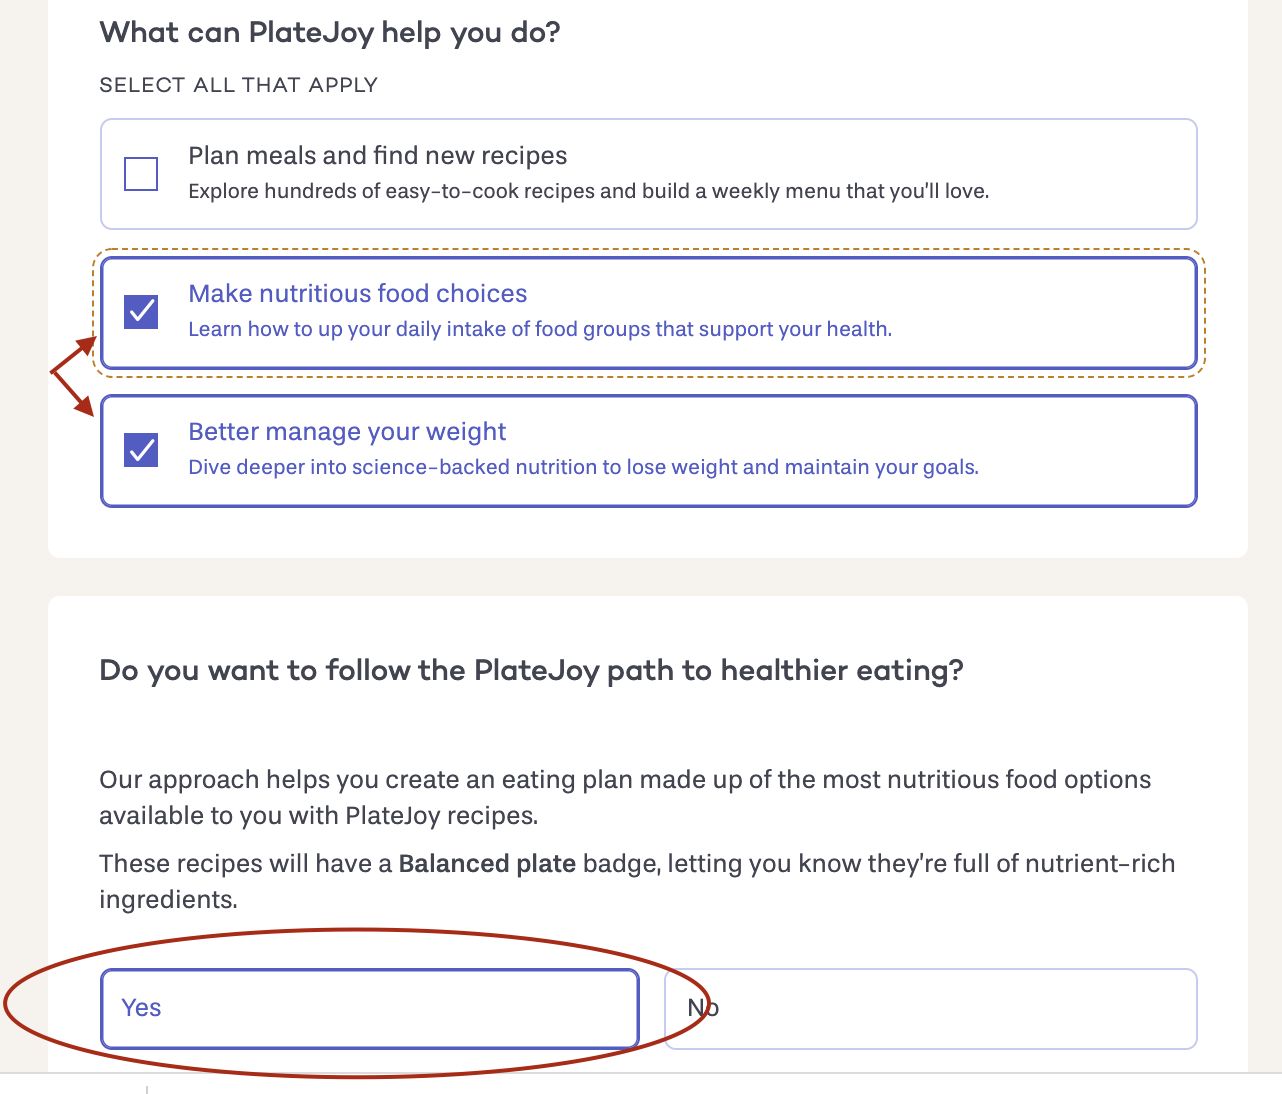Click the checkmark inside Better manage your weight
This screenshot has height=1094, width=1282.
tap(141, 450)
